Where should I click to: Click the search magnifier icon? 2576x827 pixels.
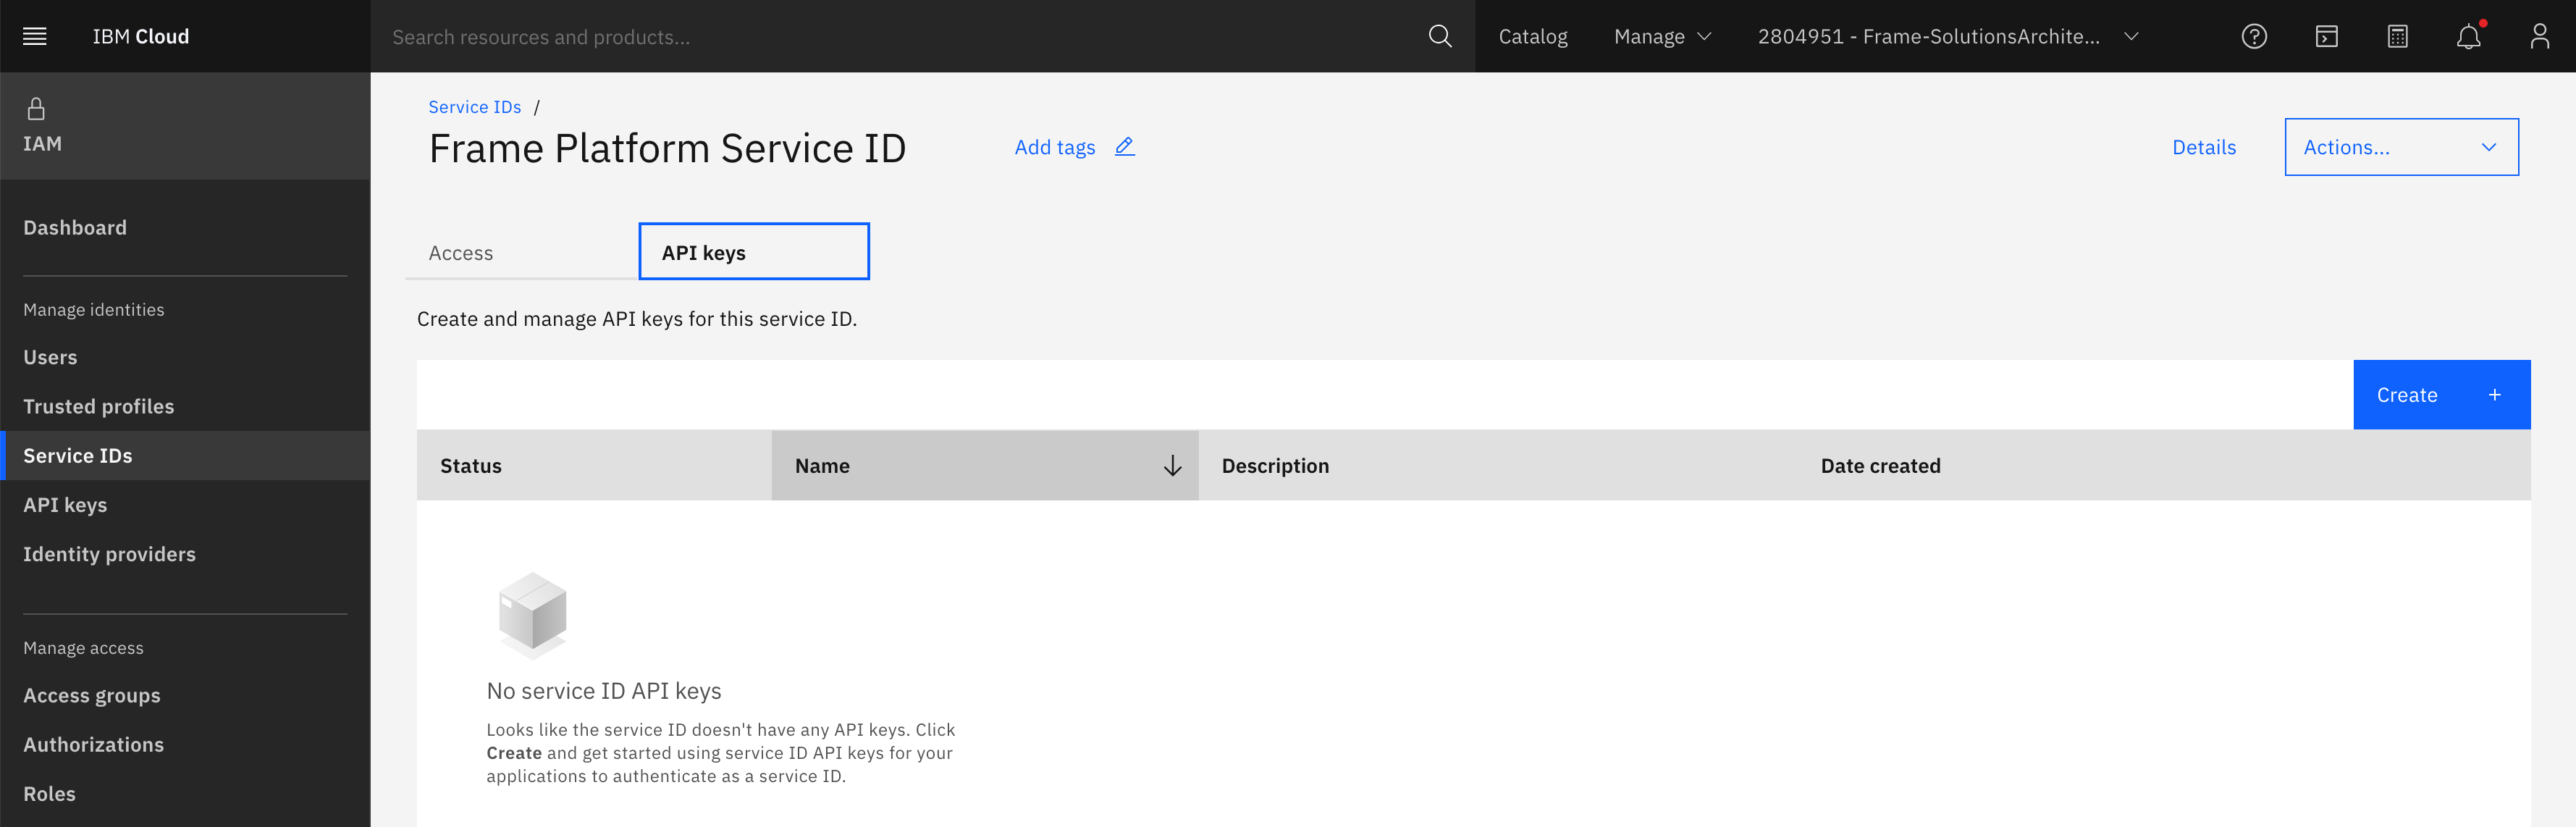pos(1440,36)
